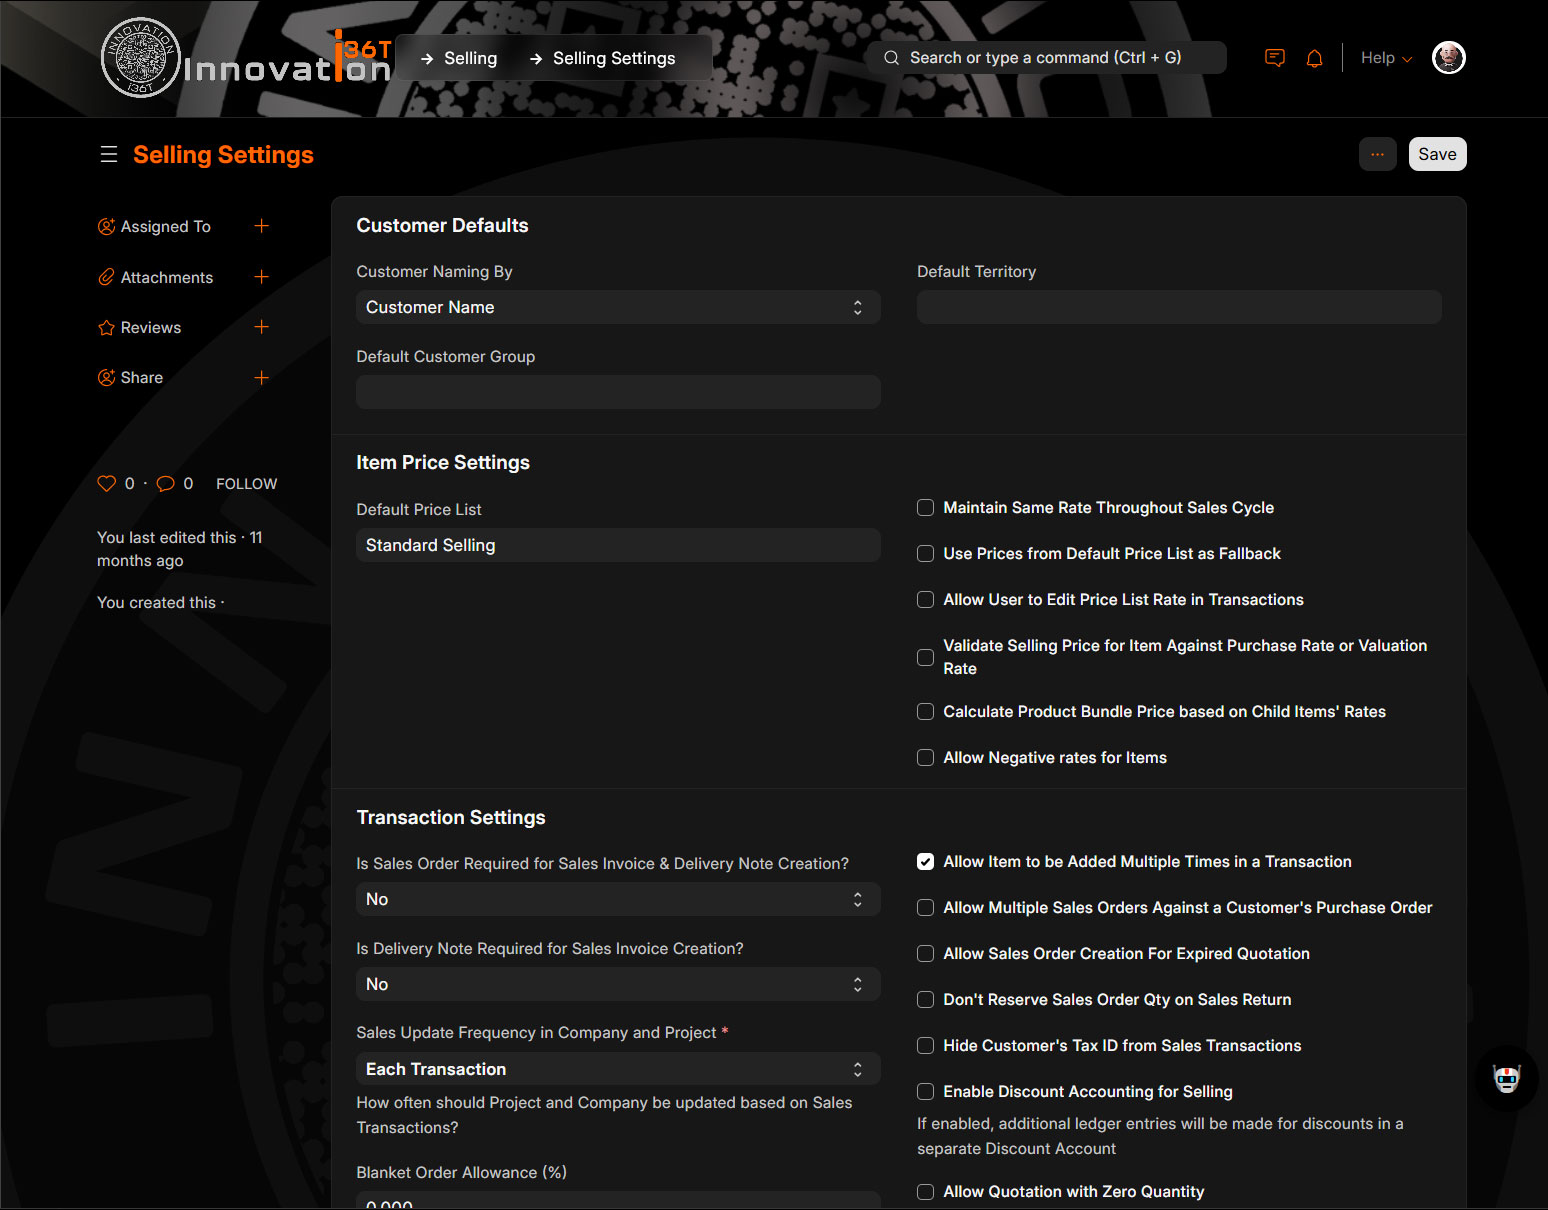
Task: Click the Save button
Action: coord(1437,154)
